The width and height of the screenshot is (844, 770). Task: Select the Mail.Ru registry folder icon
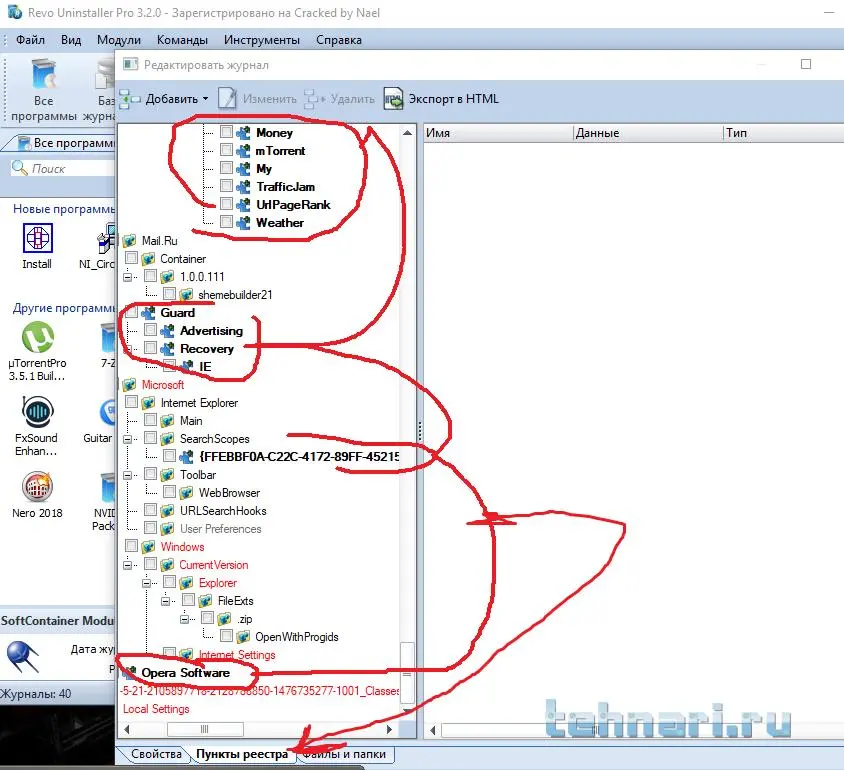pos(129,241)
